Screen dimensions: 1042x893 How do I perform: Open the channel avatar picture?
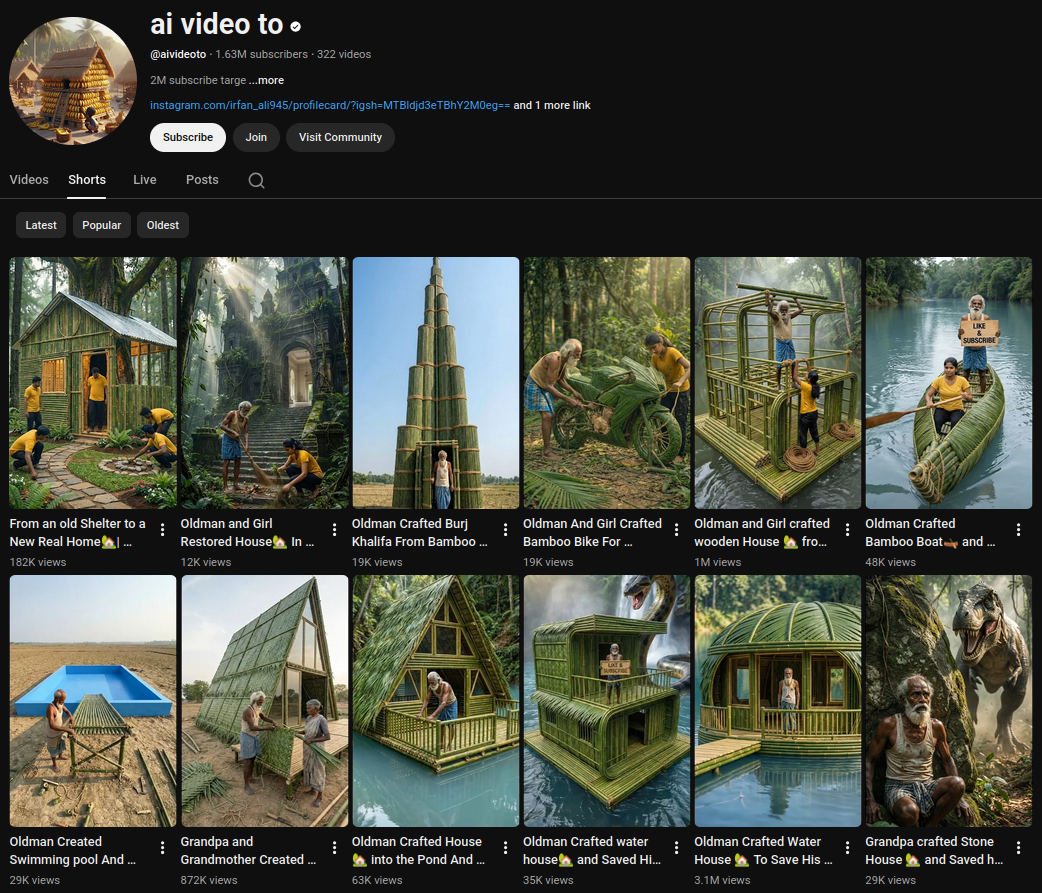coord(73,81)
